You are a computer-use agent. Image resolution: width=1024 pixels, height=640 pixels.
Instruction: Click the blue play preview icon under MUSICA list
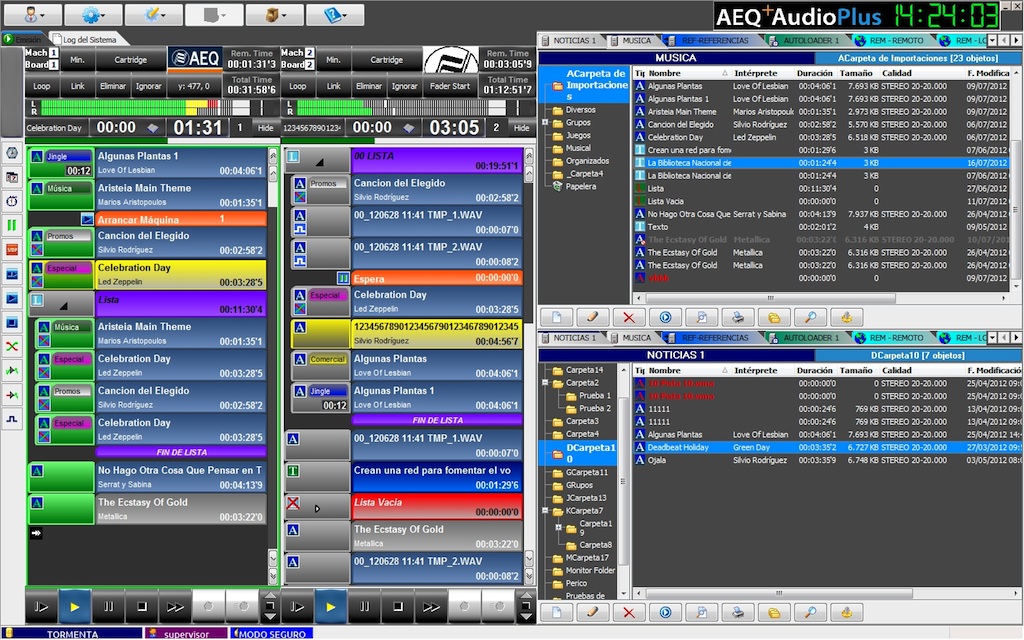tap(665, 317)
